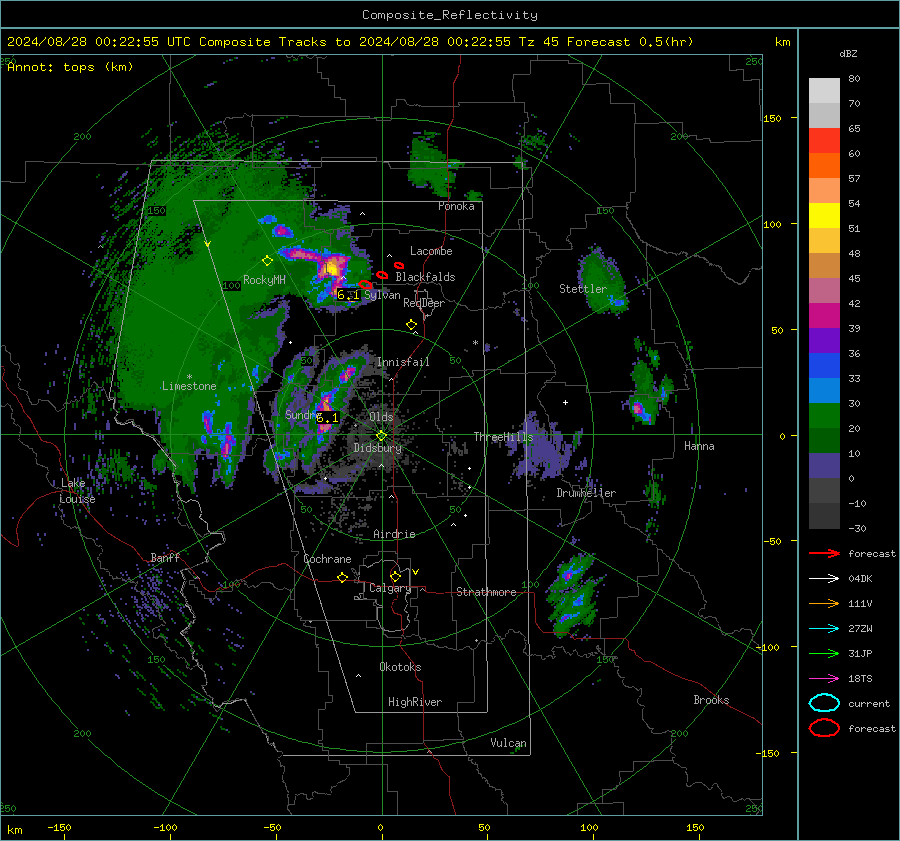Click the Innisfail city label
This screenshot has width=900, height=841.
click(403, 362)
